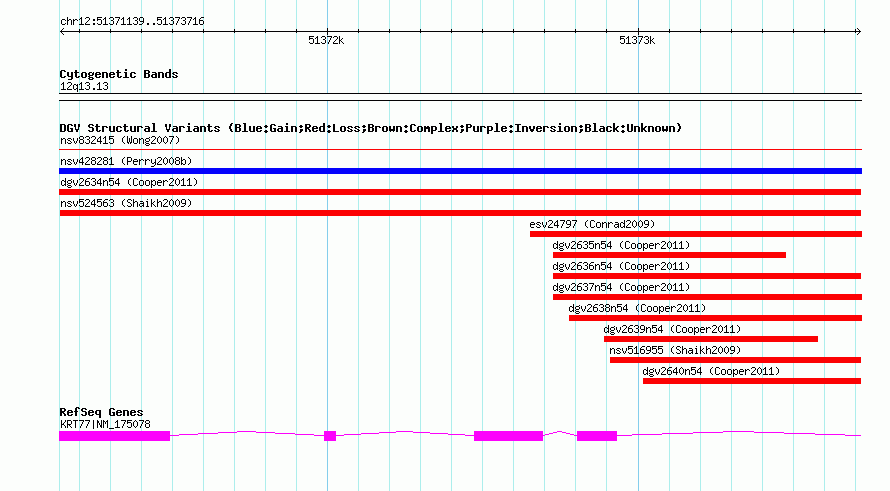Open variant label esv24797 (Conrad2009)
Screen dimensions: 890x491
tap(592, 224)
